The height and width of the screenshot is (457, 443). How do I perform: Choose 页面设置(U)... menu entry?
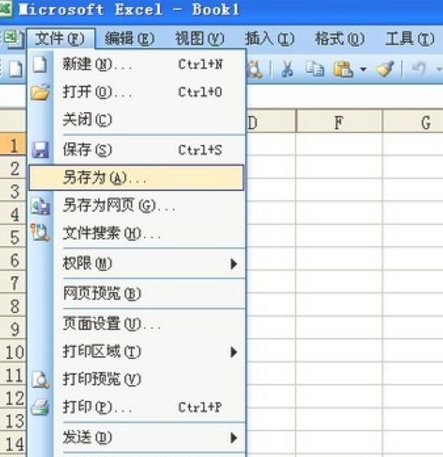[x=137, y=324]
